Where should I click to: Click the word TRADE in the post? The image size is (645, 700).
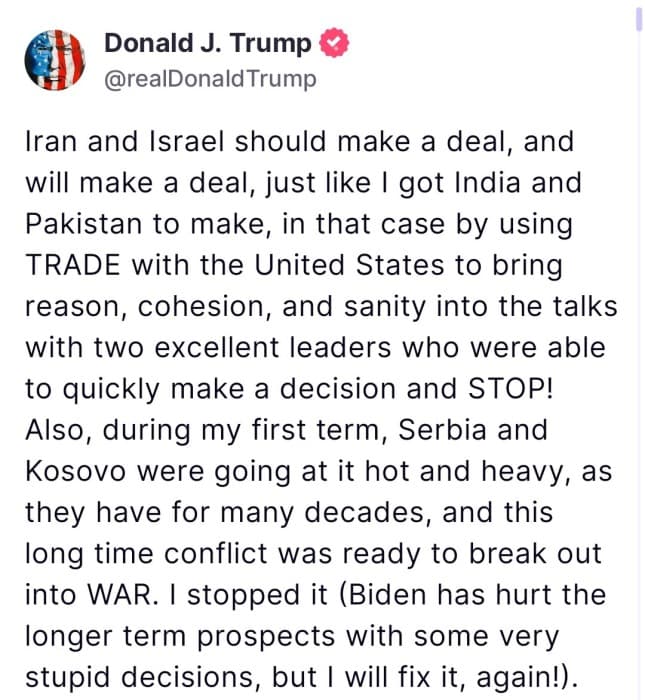click(73, 265)
